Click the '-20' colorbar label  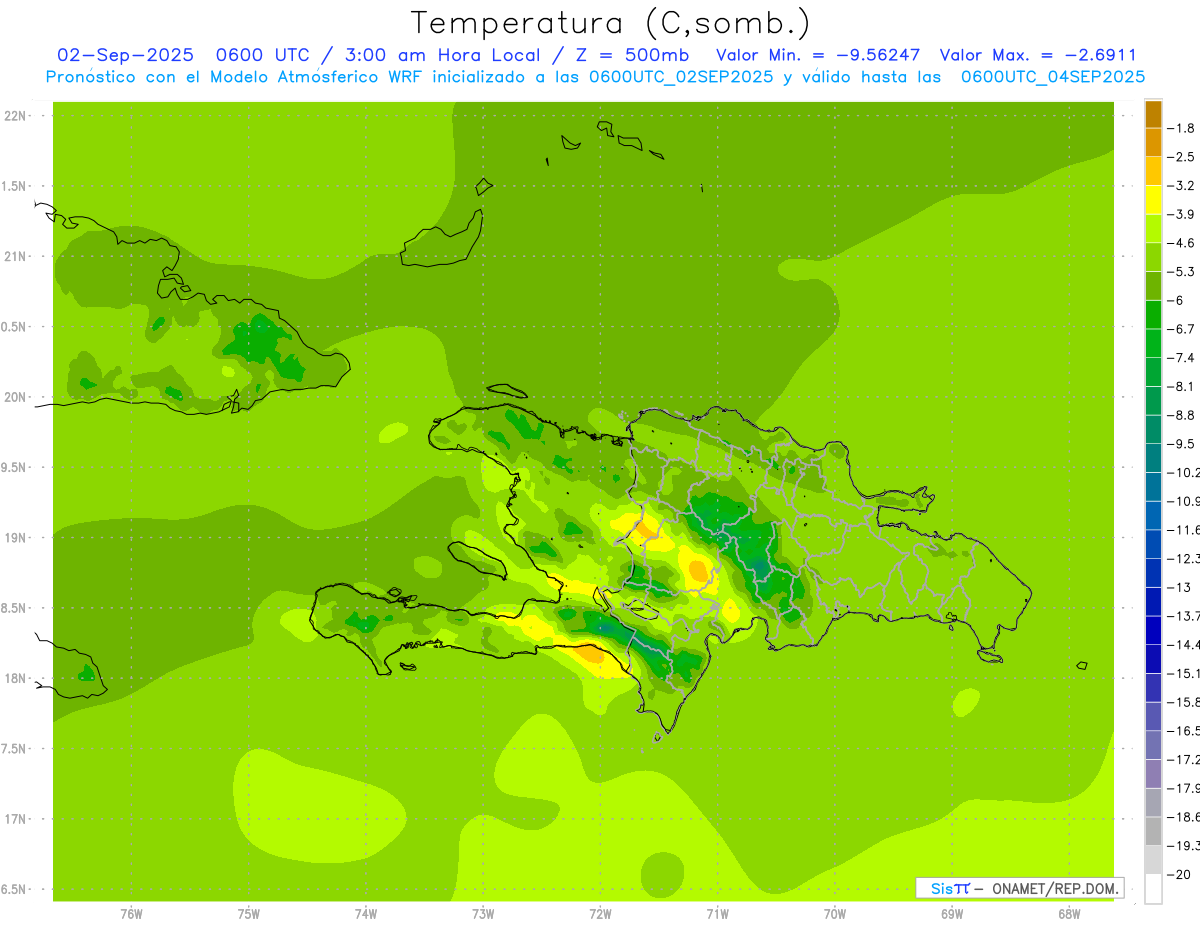pyautogui.click(x=1179, y=874)
